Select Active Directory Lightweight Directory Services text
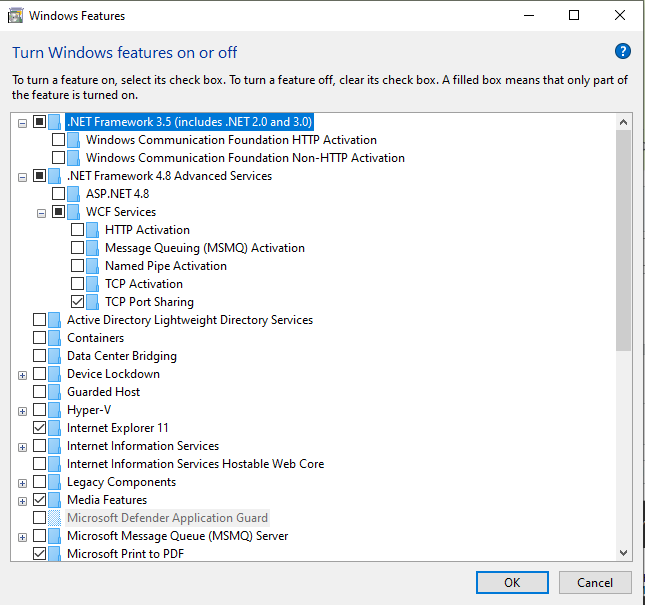 [x=190, y=320]
